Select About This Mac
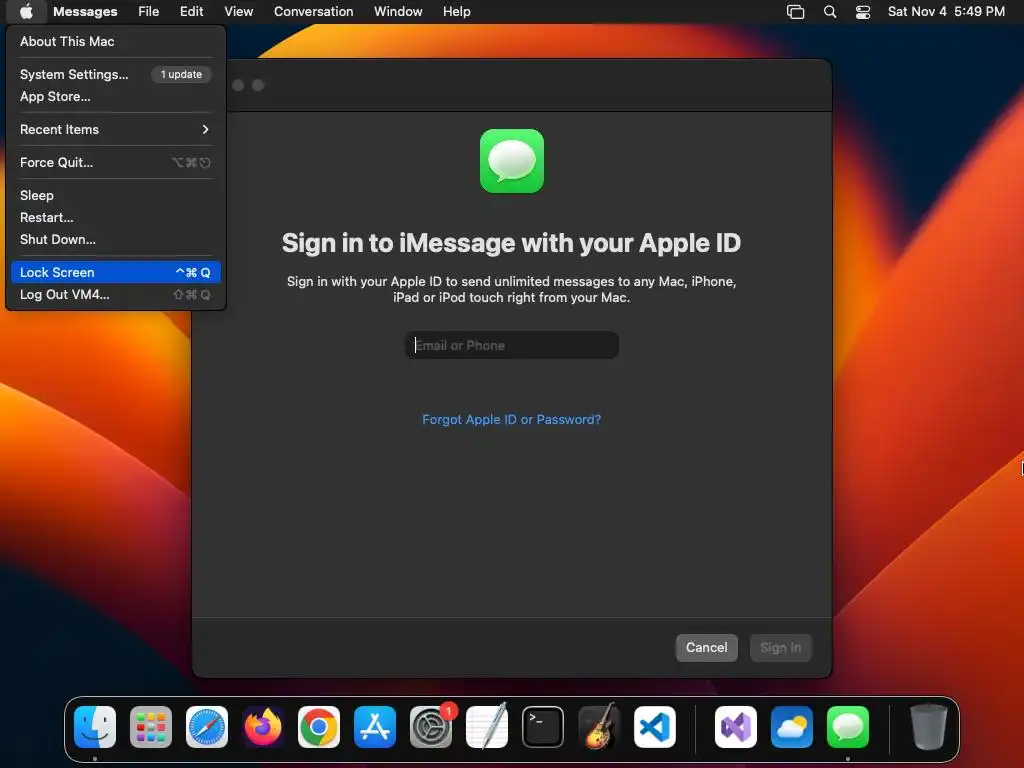1024x768 pixels. click(116, 41)
